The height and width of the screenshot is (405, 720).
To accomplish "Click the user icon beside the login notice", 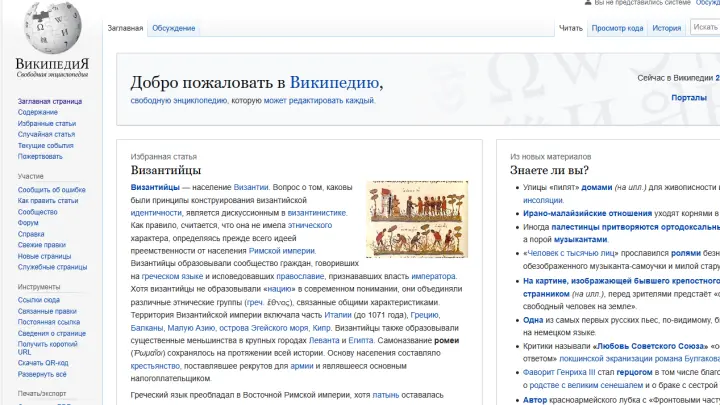I will [x=588, y=2].
